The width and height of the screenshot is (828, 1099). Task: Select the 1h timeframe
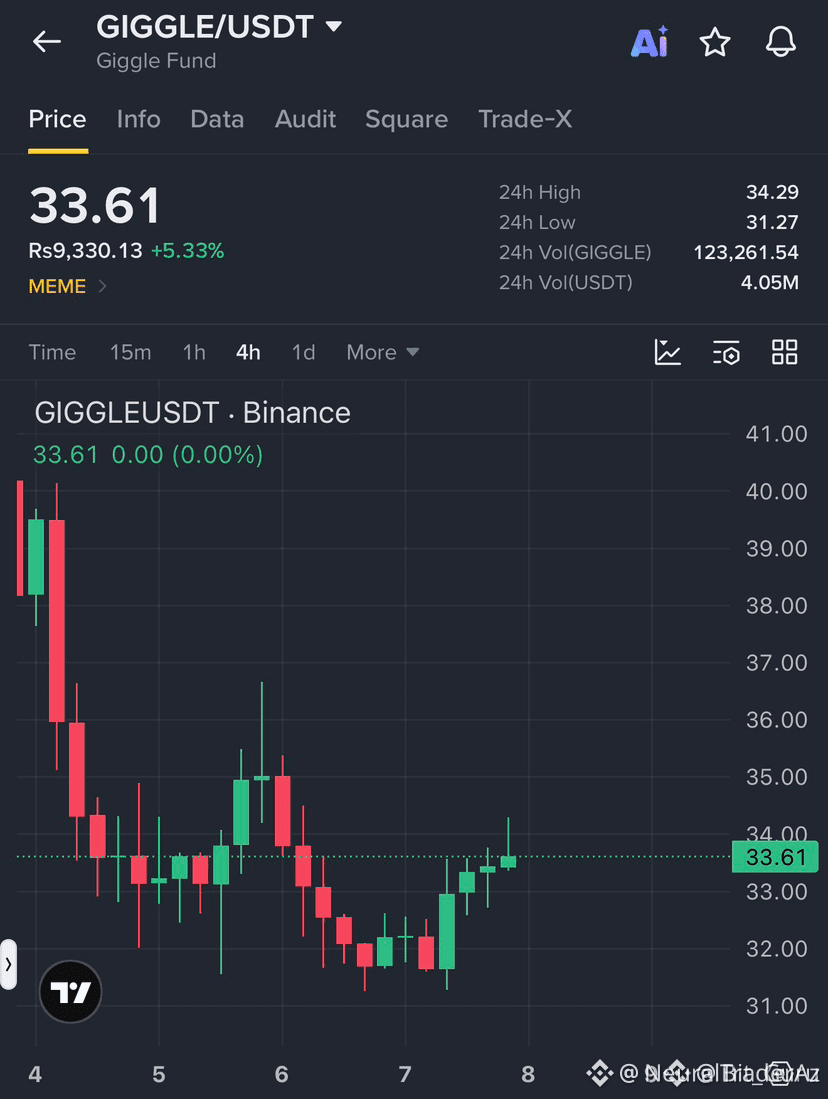coord(194,352)
